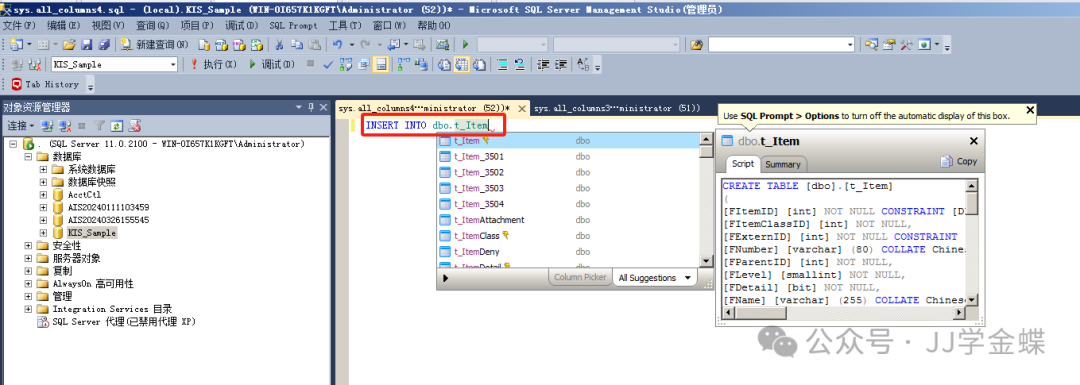
Task: Click the Tab History icon
Action: (17, 85)
